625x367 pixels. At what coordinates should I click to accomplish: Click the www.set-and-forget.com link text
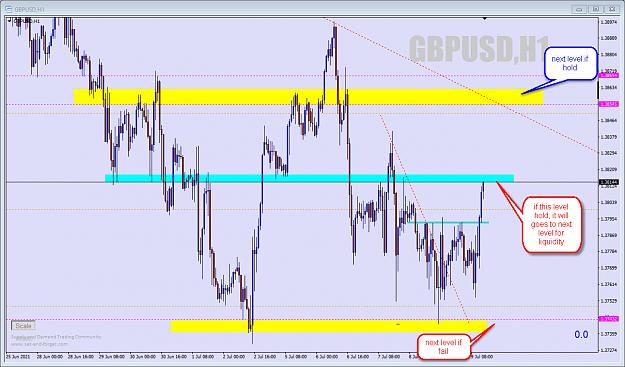pos(39,344)
